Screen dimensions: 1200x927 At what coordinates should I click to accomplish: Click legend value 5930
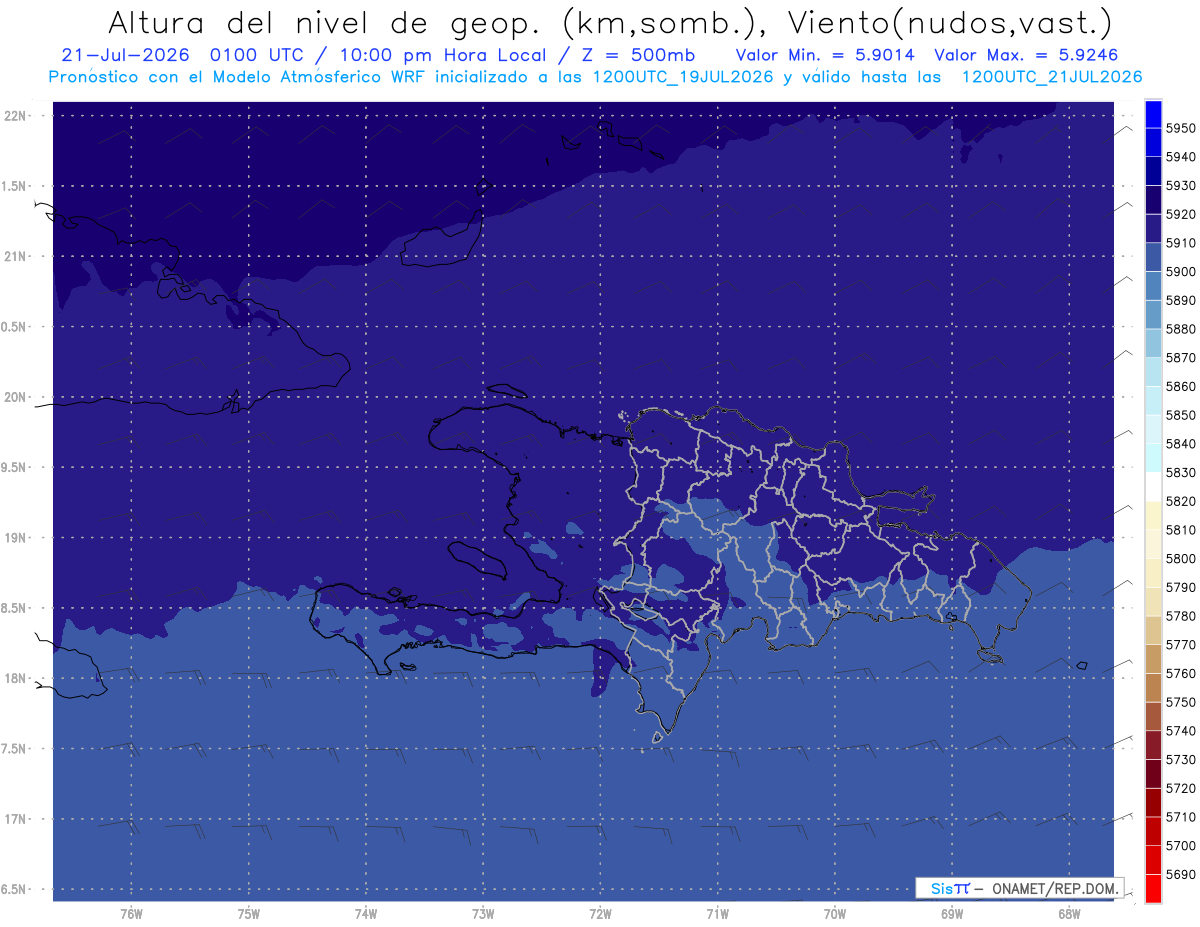[x=1180, y=186]
